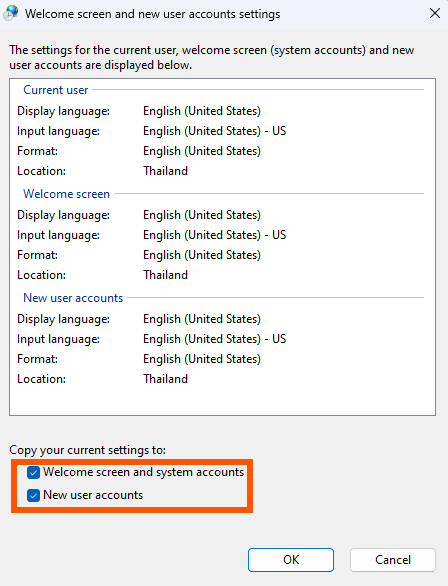Image resolution: width=448 pixels, height=586 pixels.
Task: Click Current user Input language value
Action: [214, 131]
